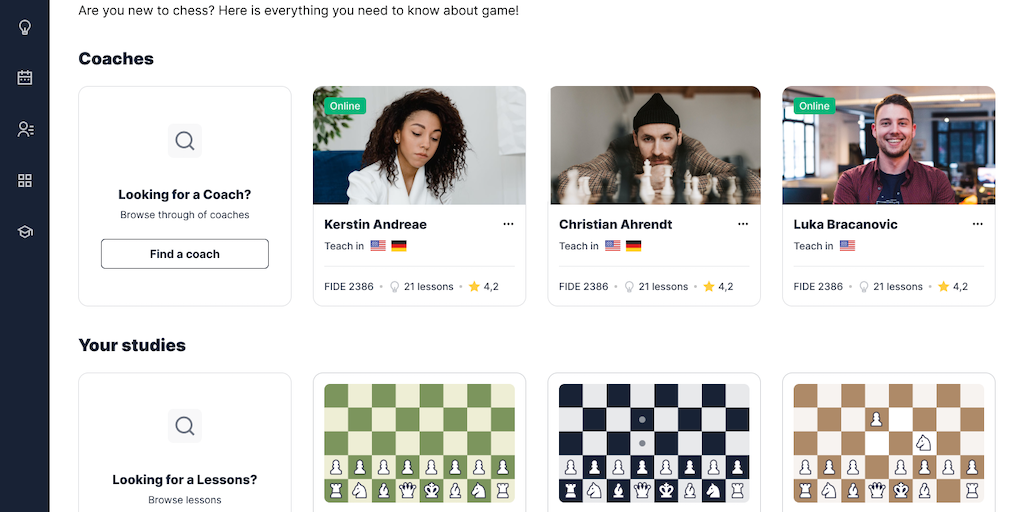Open the green chessboard study
The image size is (1024, 512).
pos(419,443)
